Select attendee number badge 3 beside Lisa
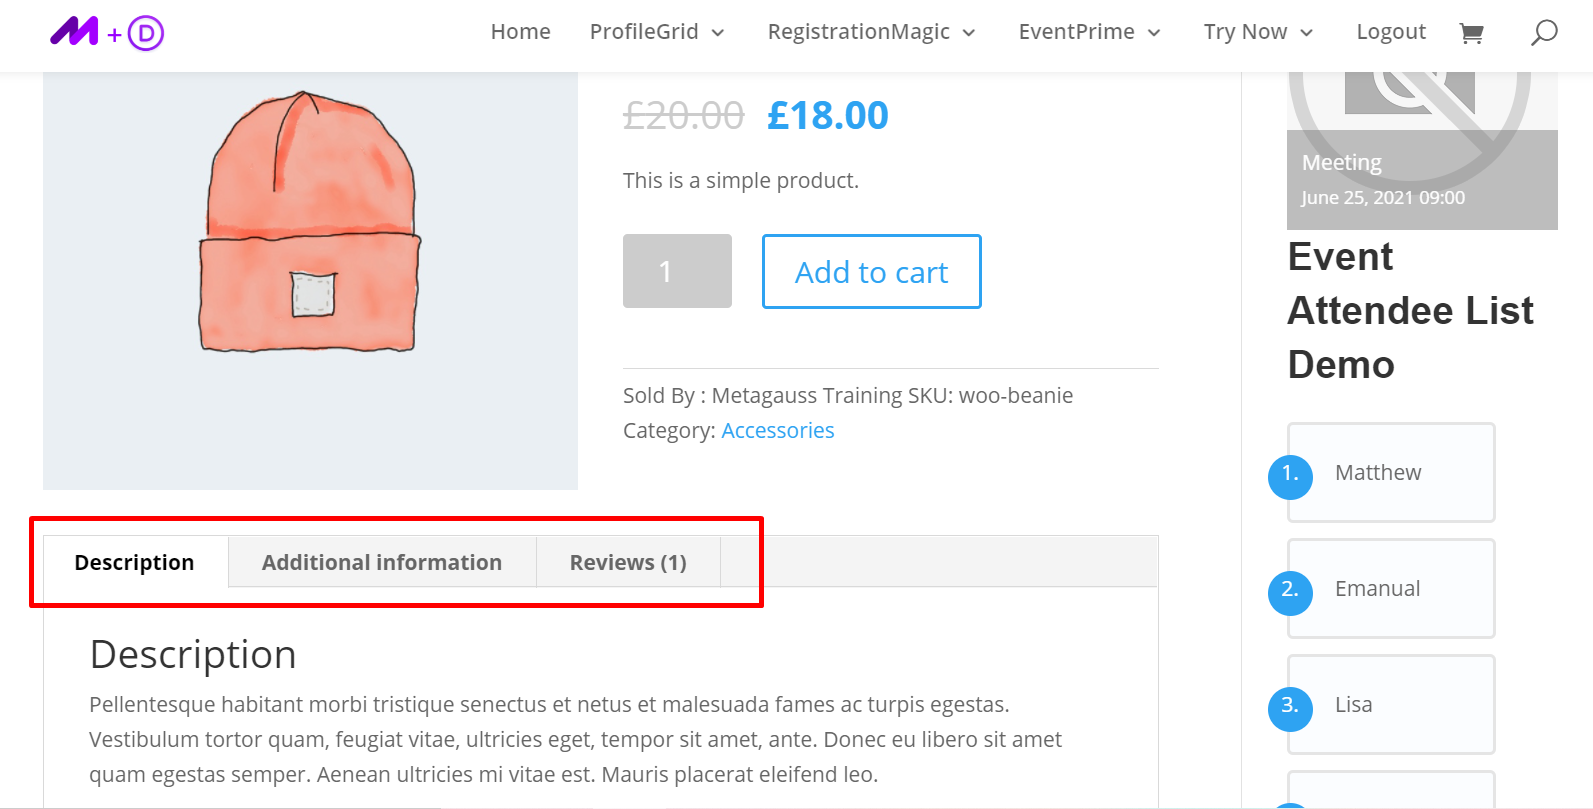This screenshot has width=1593, height=809. [1290, 709]
